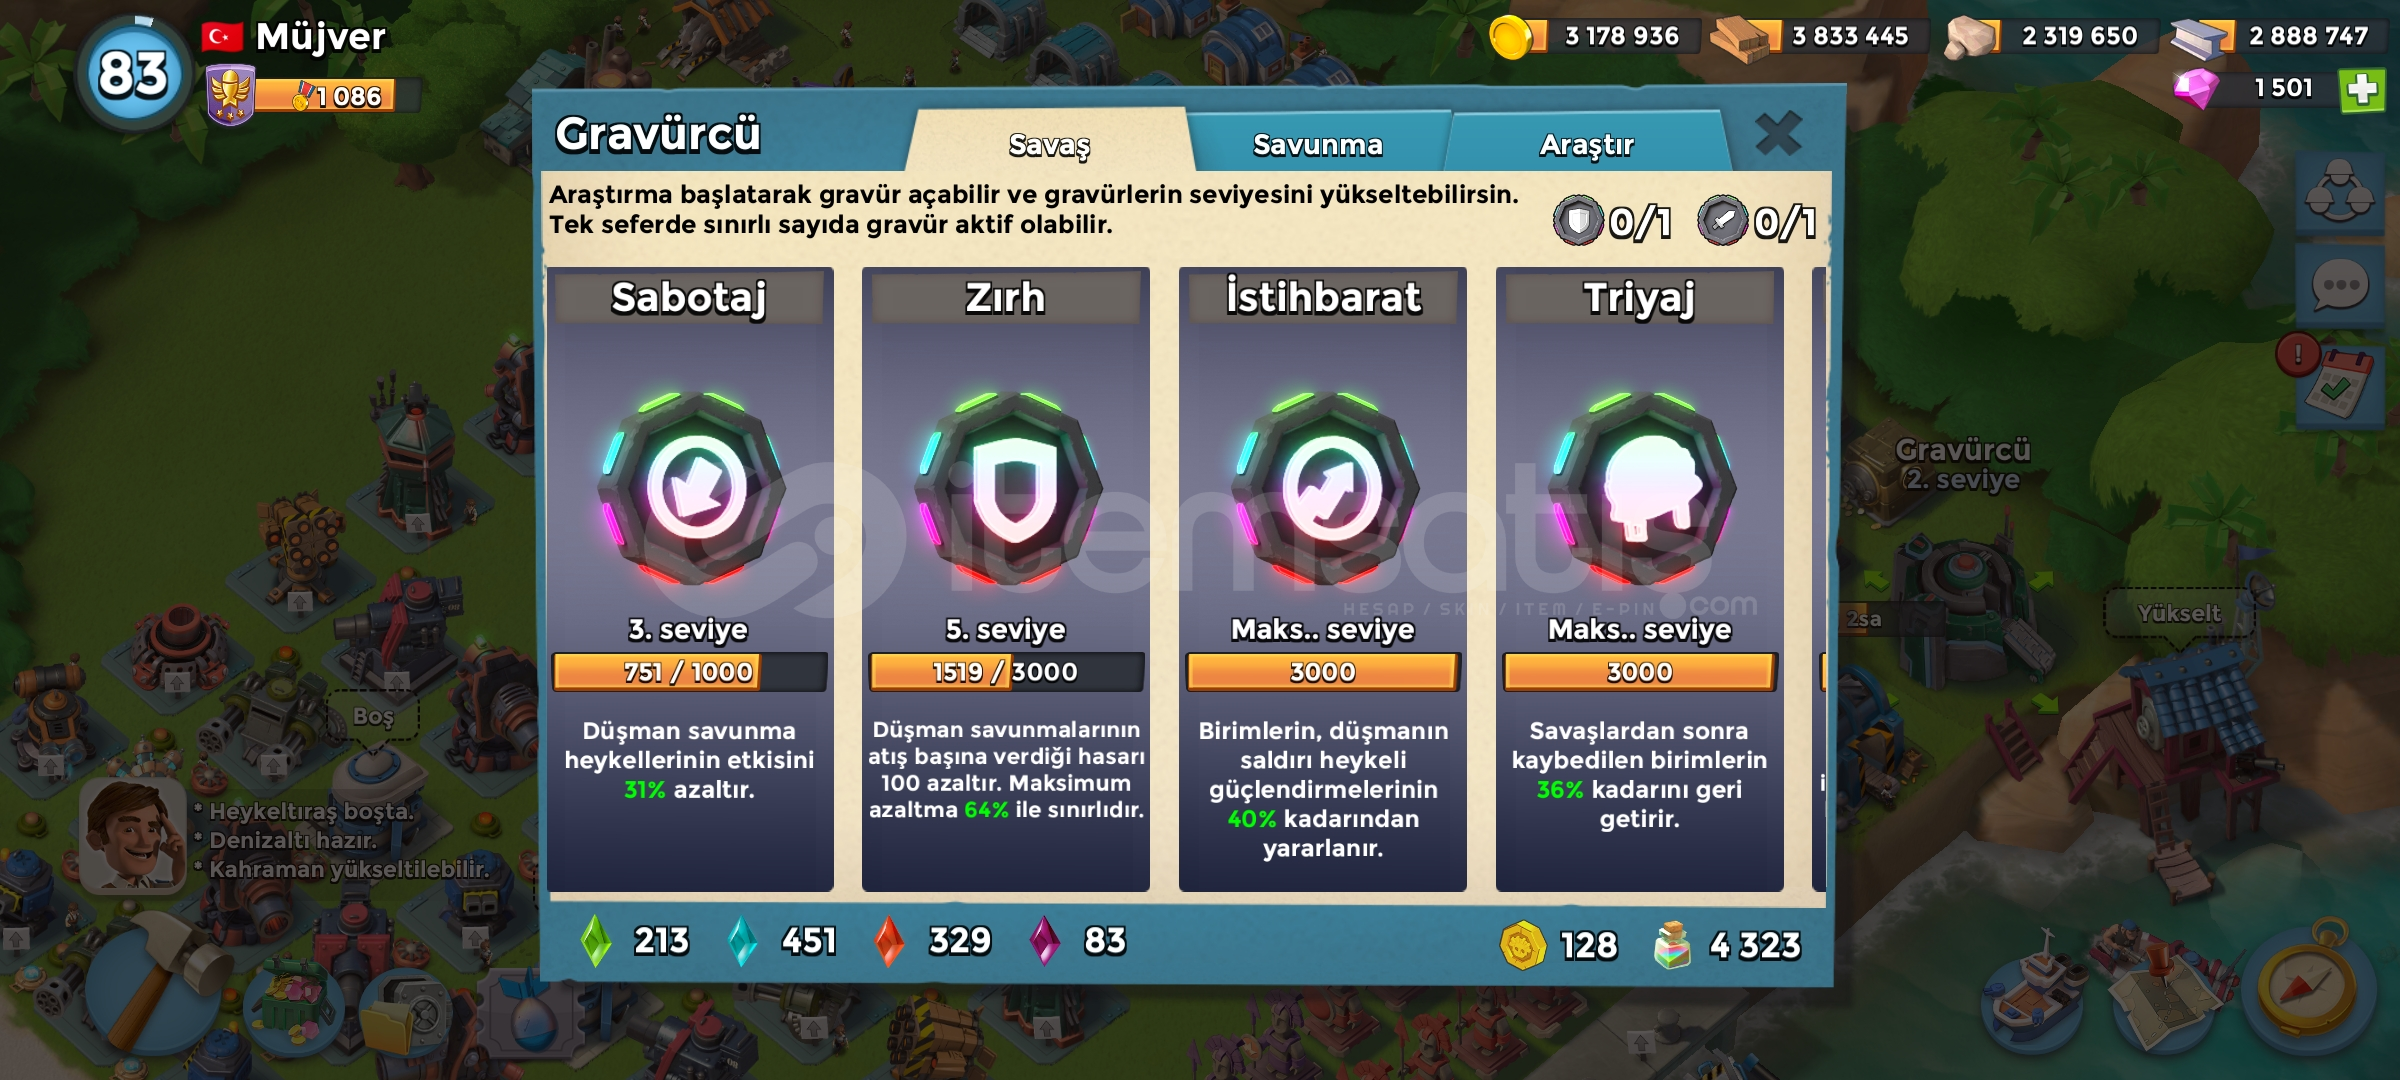2400x1080 pixels.
Task: Select the Sabotaj engraving icon
Action: click(692, 488)
